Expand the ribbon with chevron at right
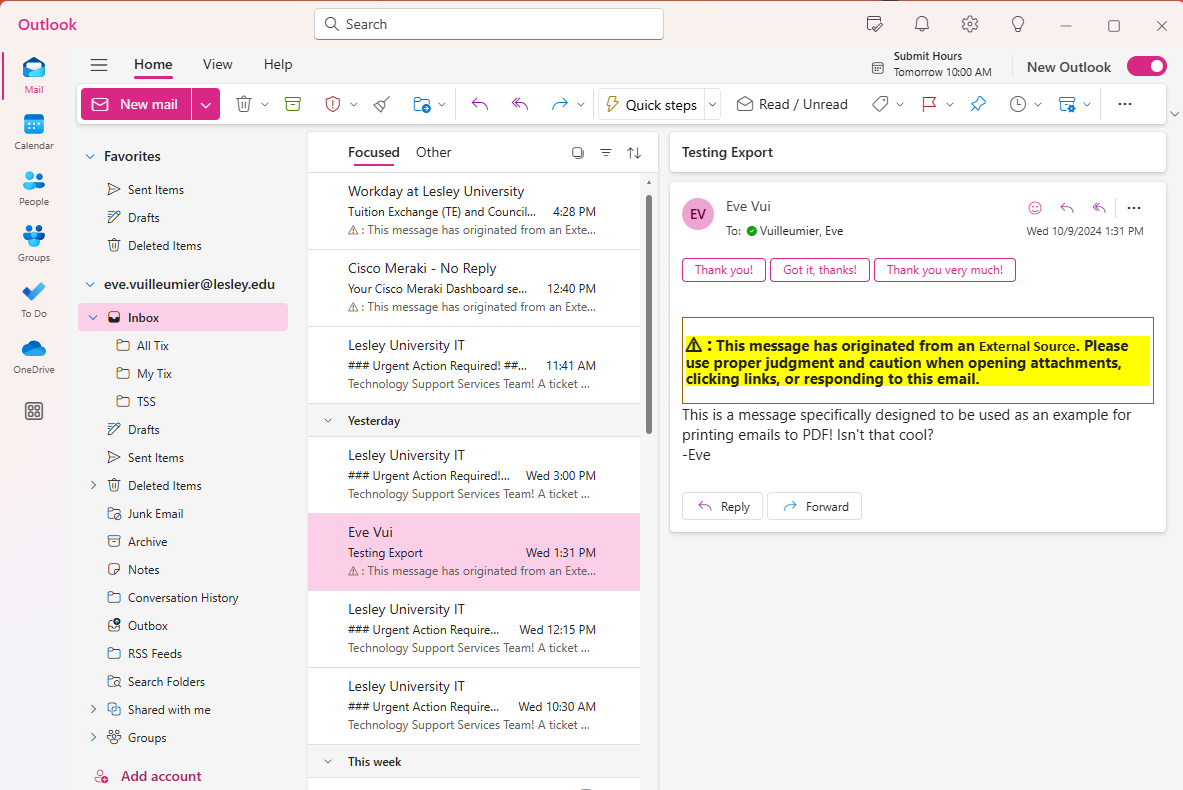This screenshot has width=1183, height=790. coord(1174,114)
